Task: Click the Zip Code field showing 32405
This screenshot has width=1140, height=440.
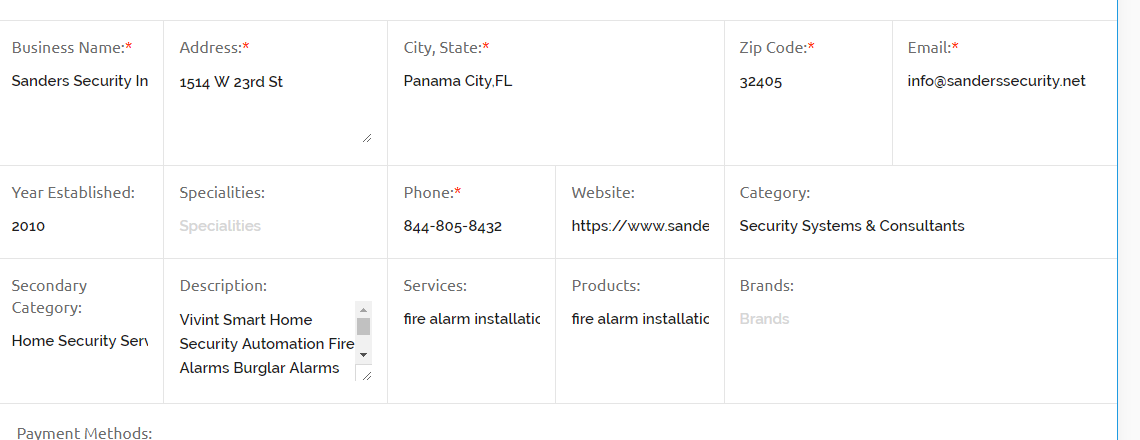Action: pyautogui.click(x=807, y=82)
